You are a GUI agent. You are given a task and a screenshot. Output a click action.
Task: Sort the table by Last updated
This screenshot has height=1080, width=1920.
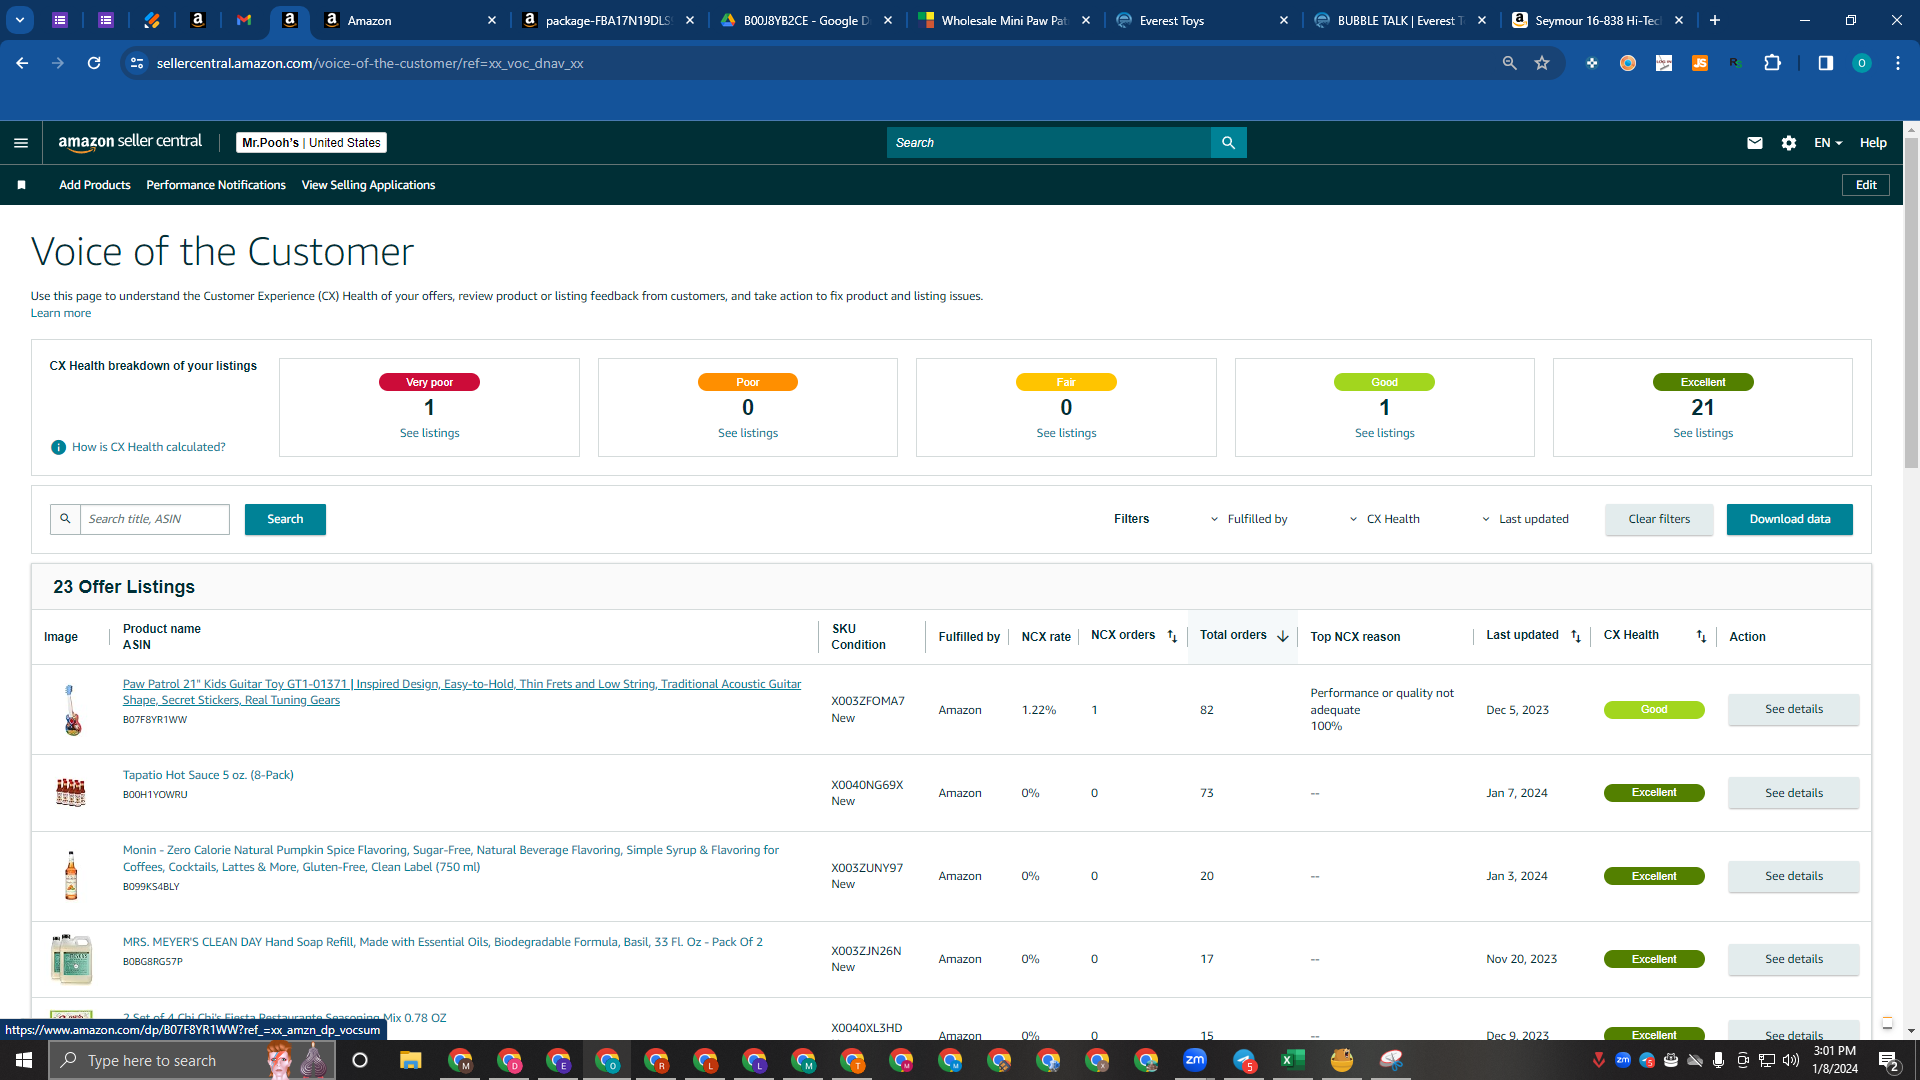[x=1576, y=637]
